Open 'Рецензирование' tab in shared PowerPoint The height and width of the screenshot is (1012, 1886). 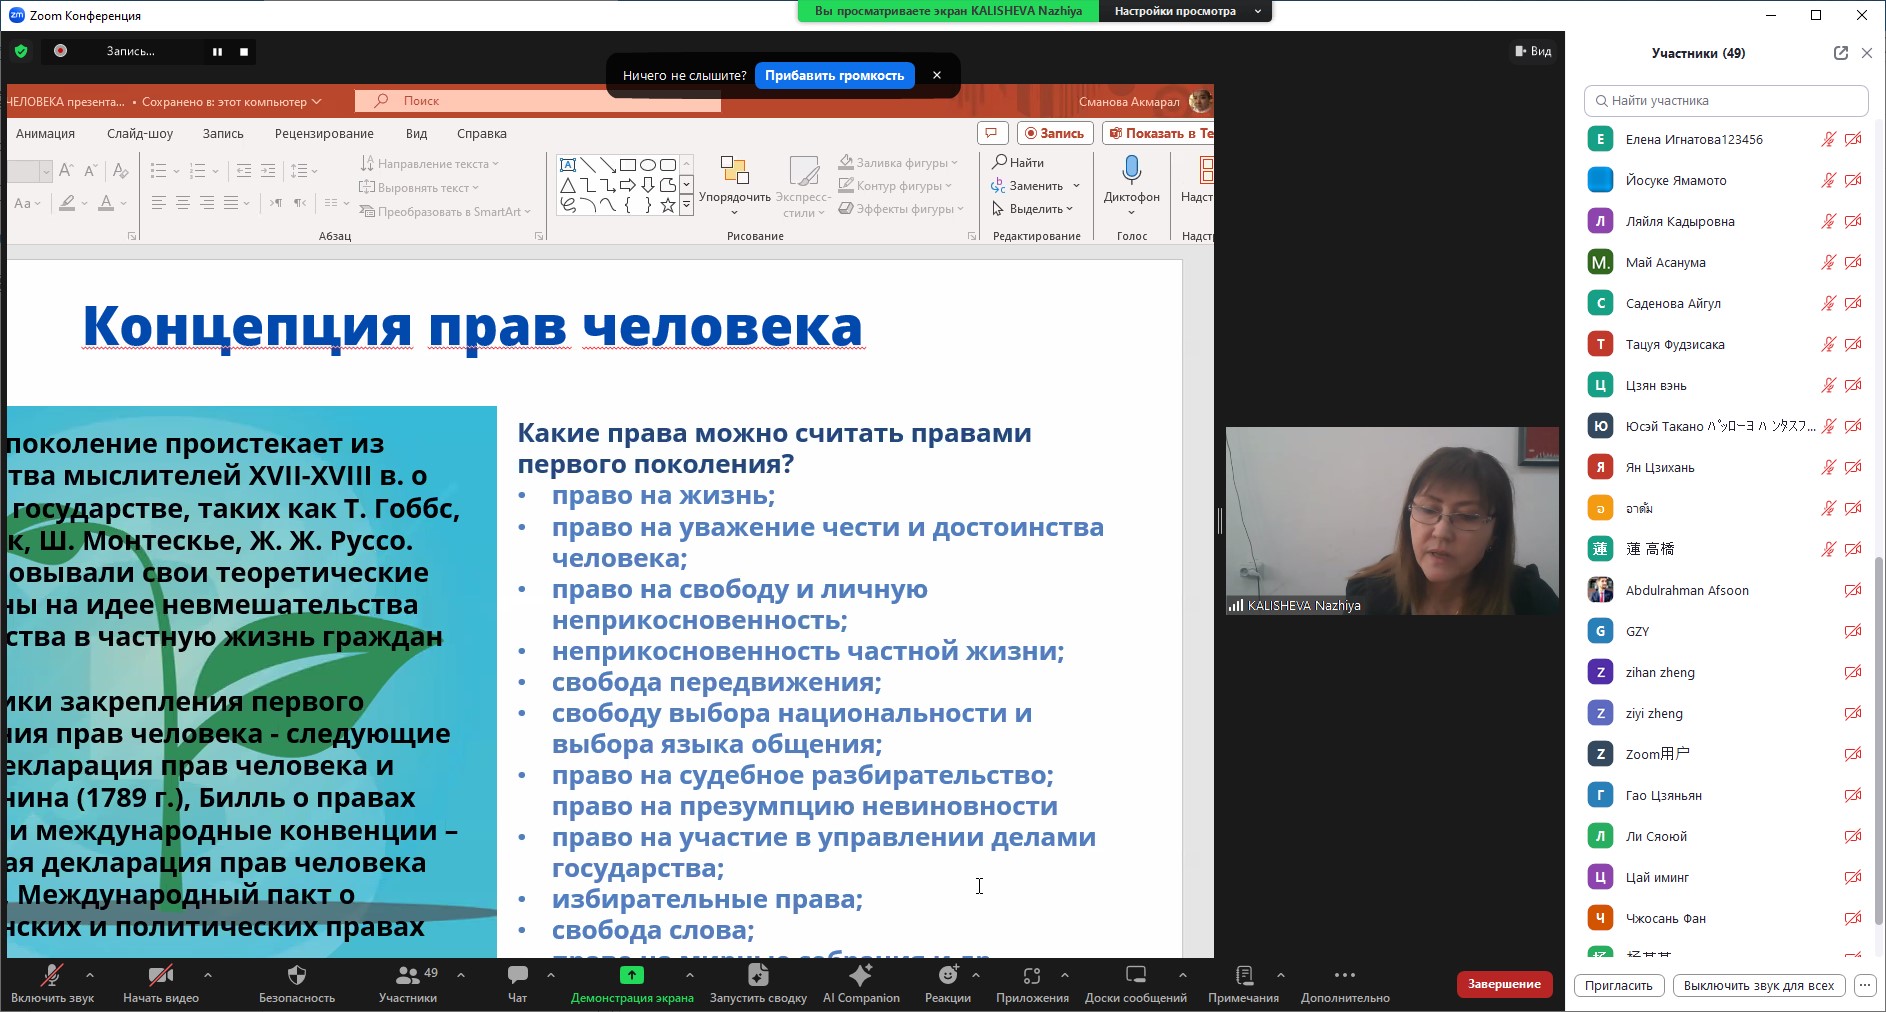point(324,134)
